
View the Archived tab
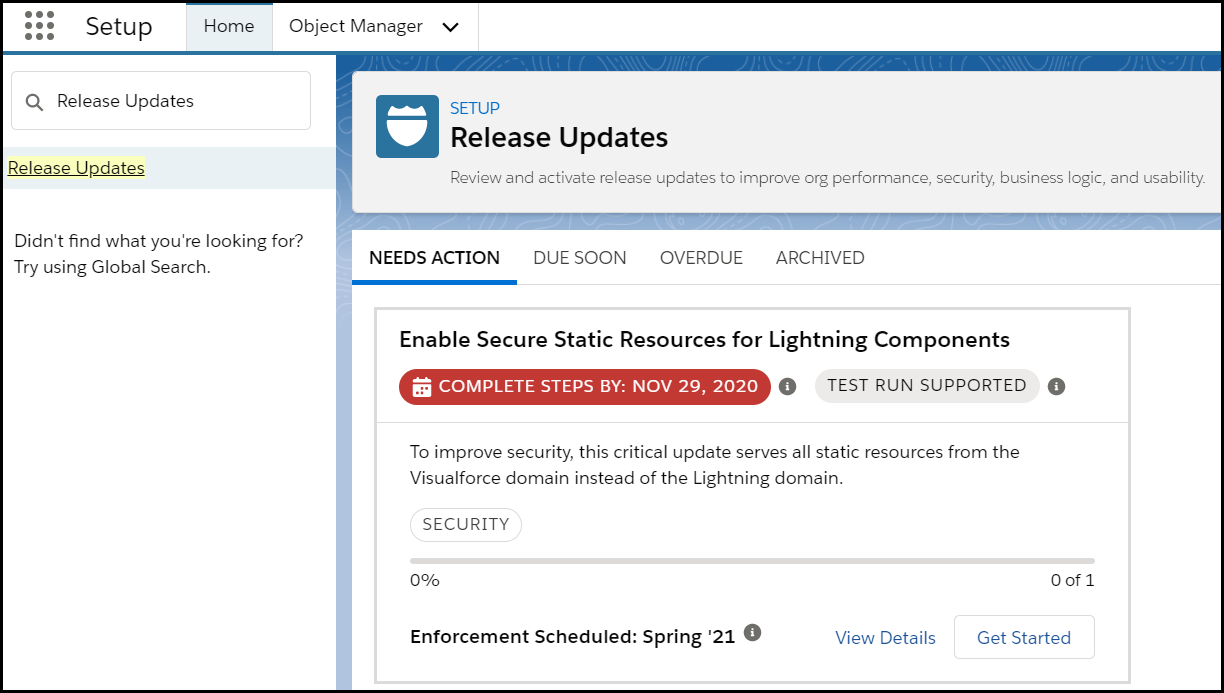point(820,258)
